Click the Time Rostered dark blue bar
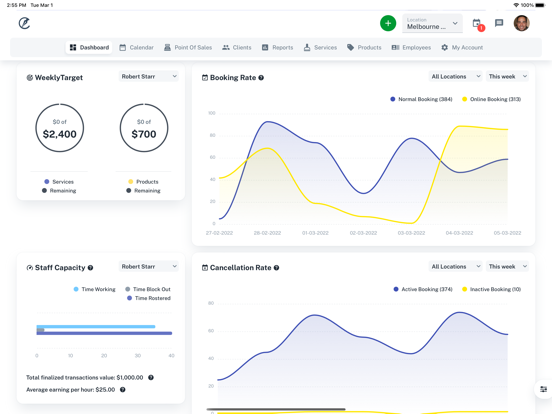The width and height of the screenshot is (552, 414). click(104, 333)
